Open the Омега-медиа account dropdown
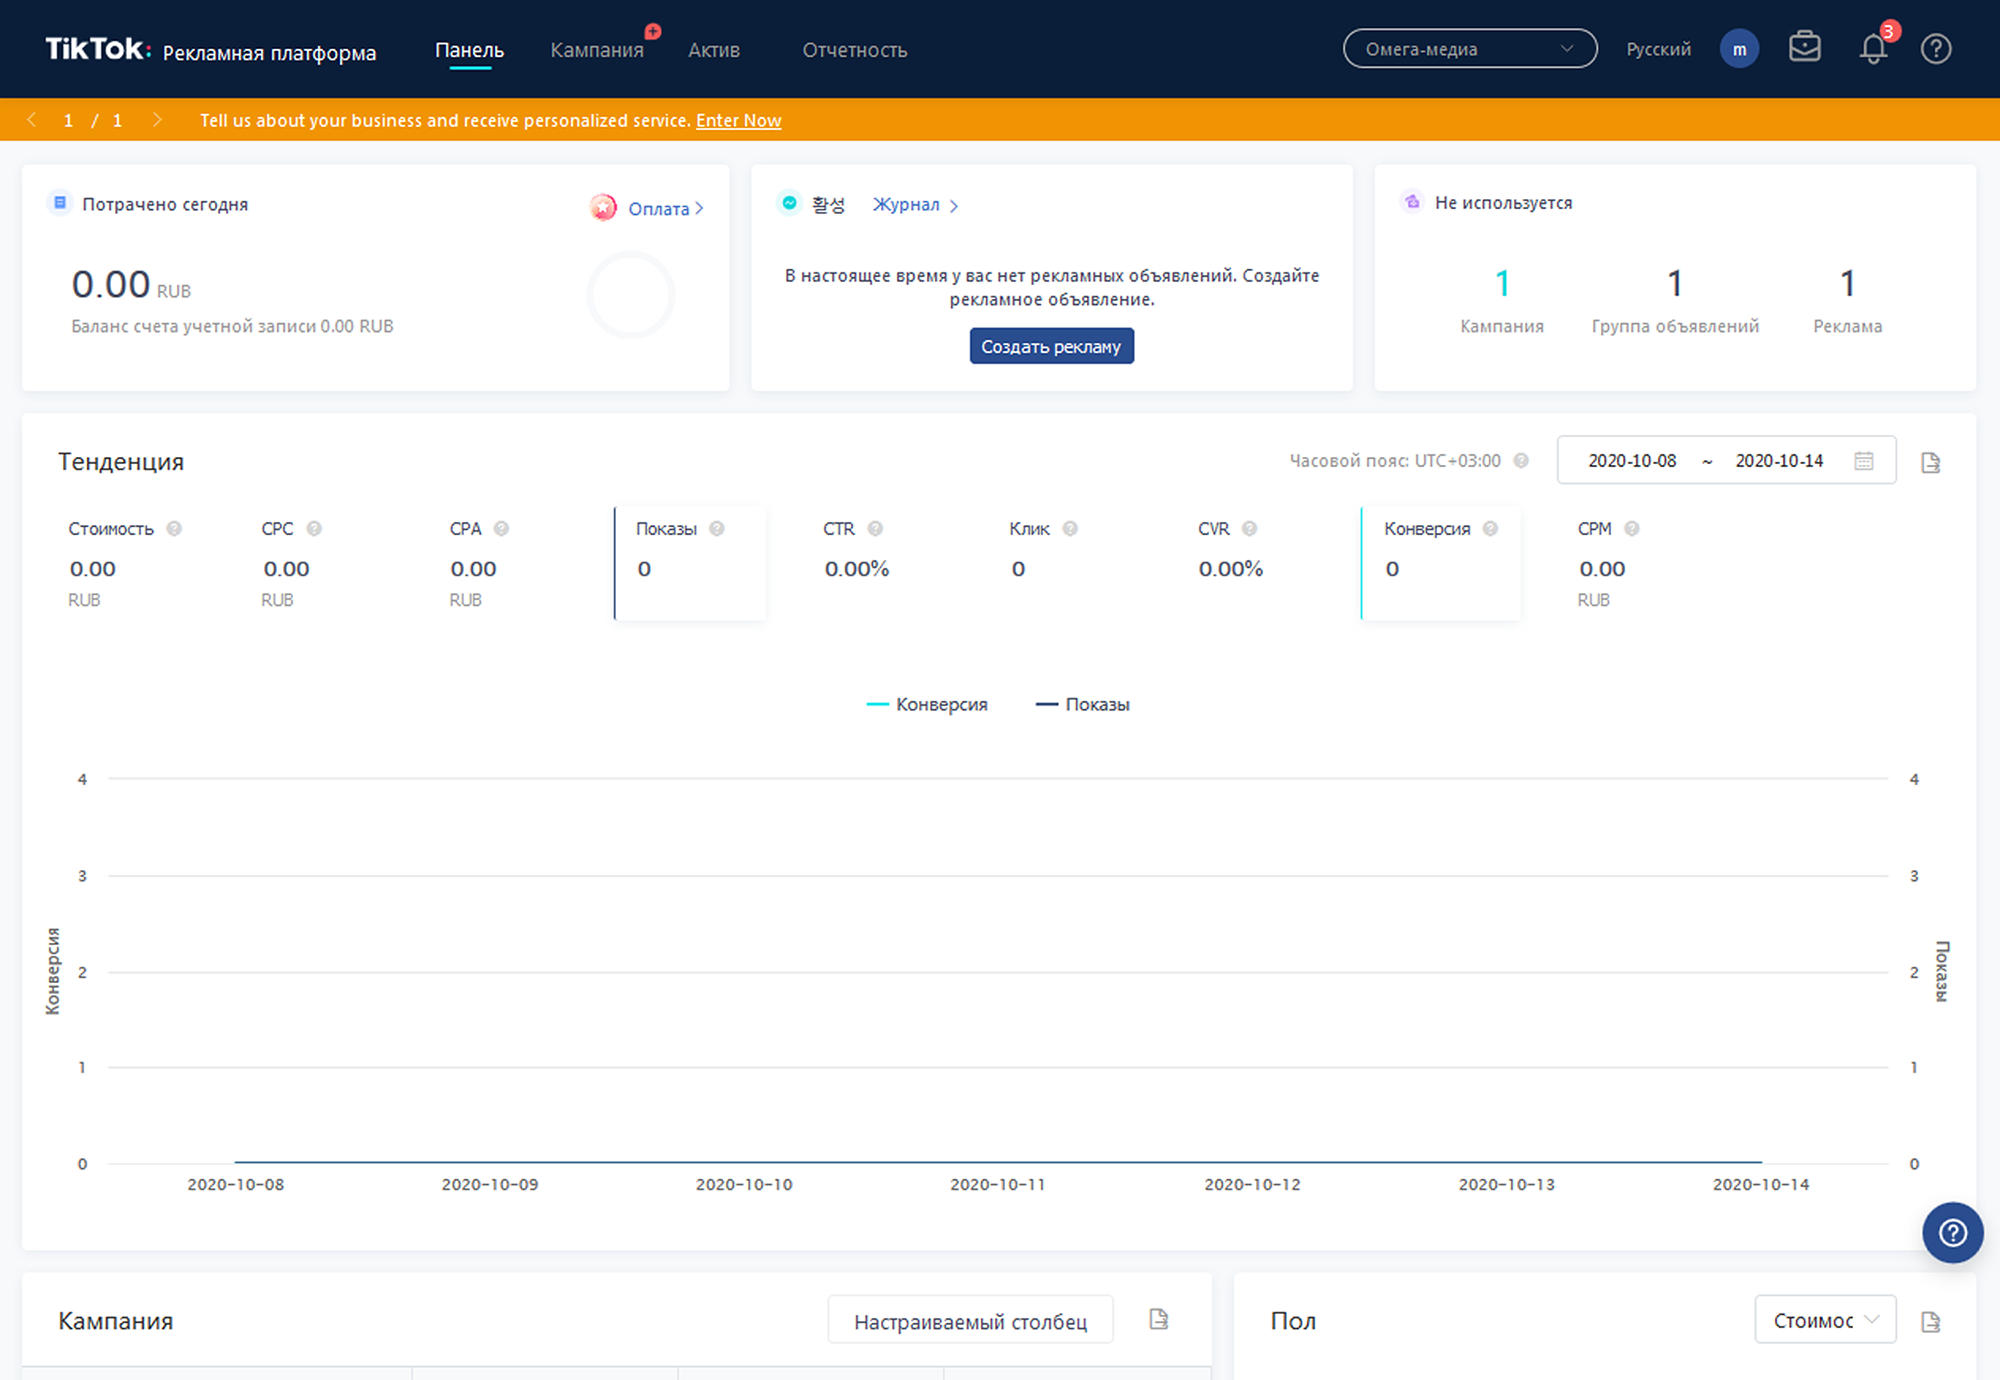 pos(1470,49)
